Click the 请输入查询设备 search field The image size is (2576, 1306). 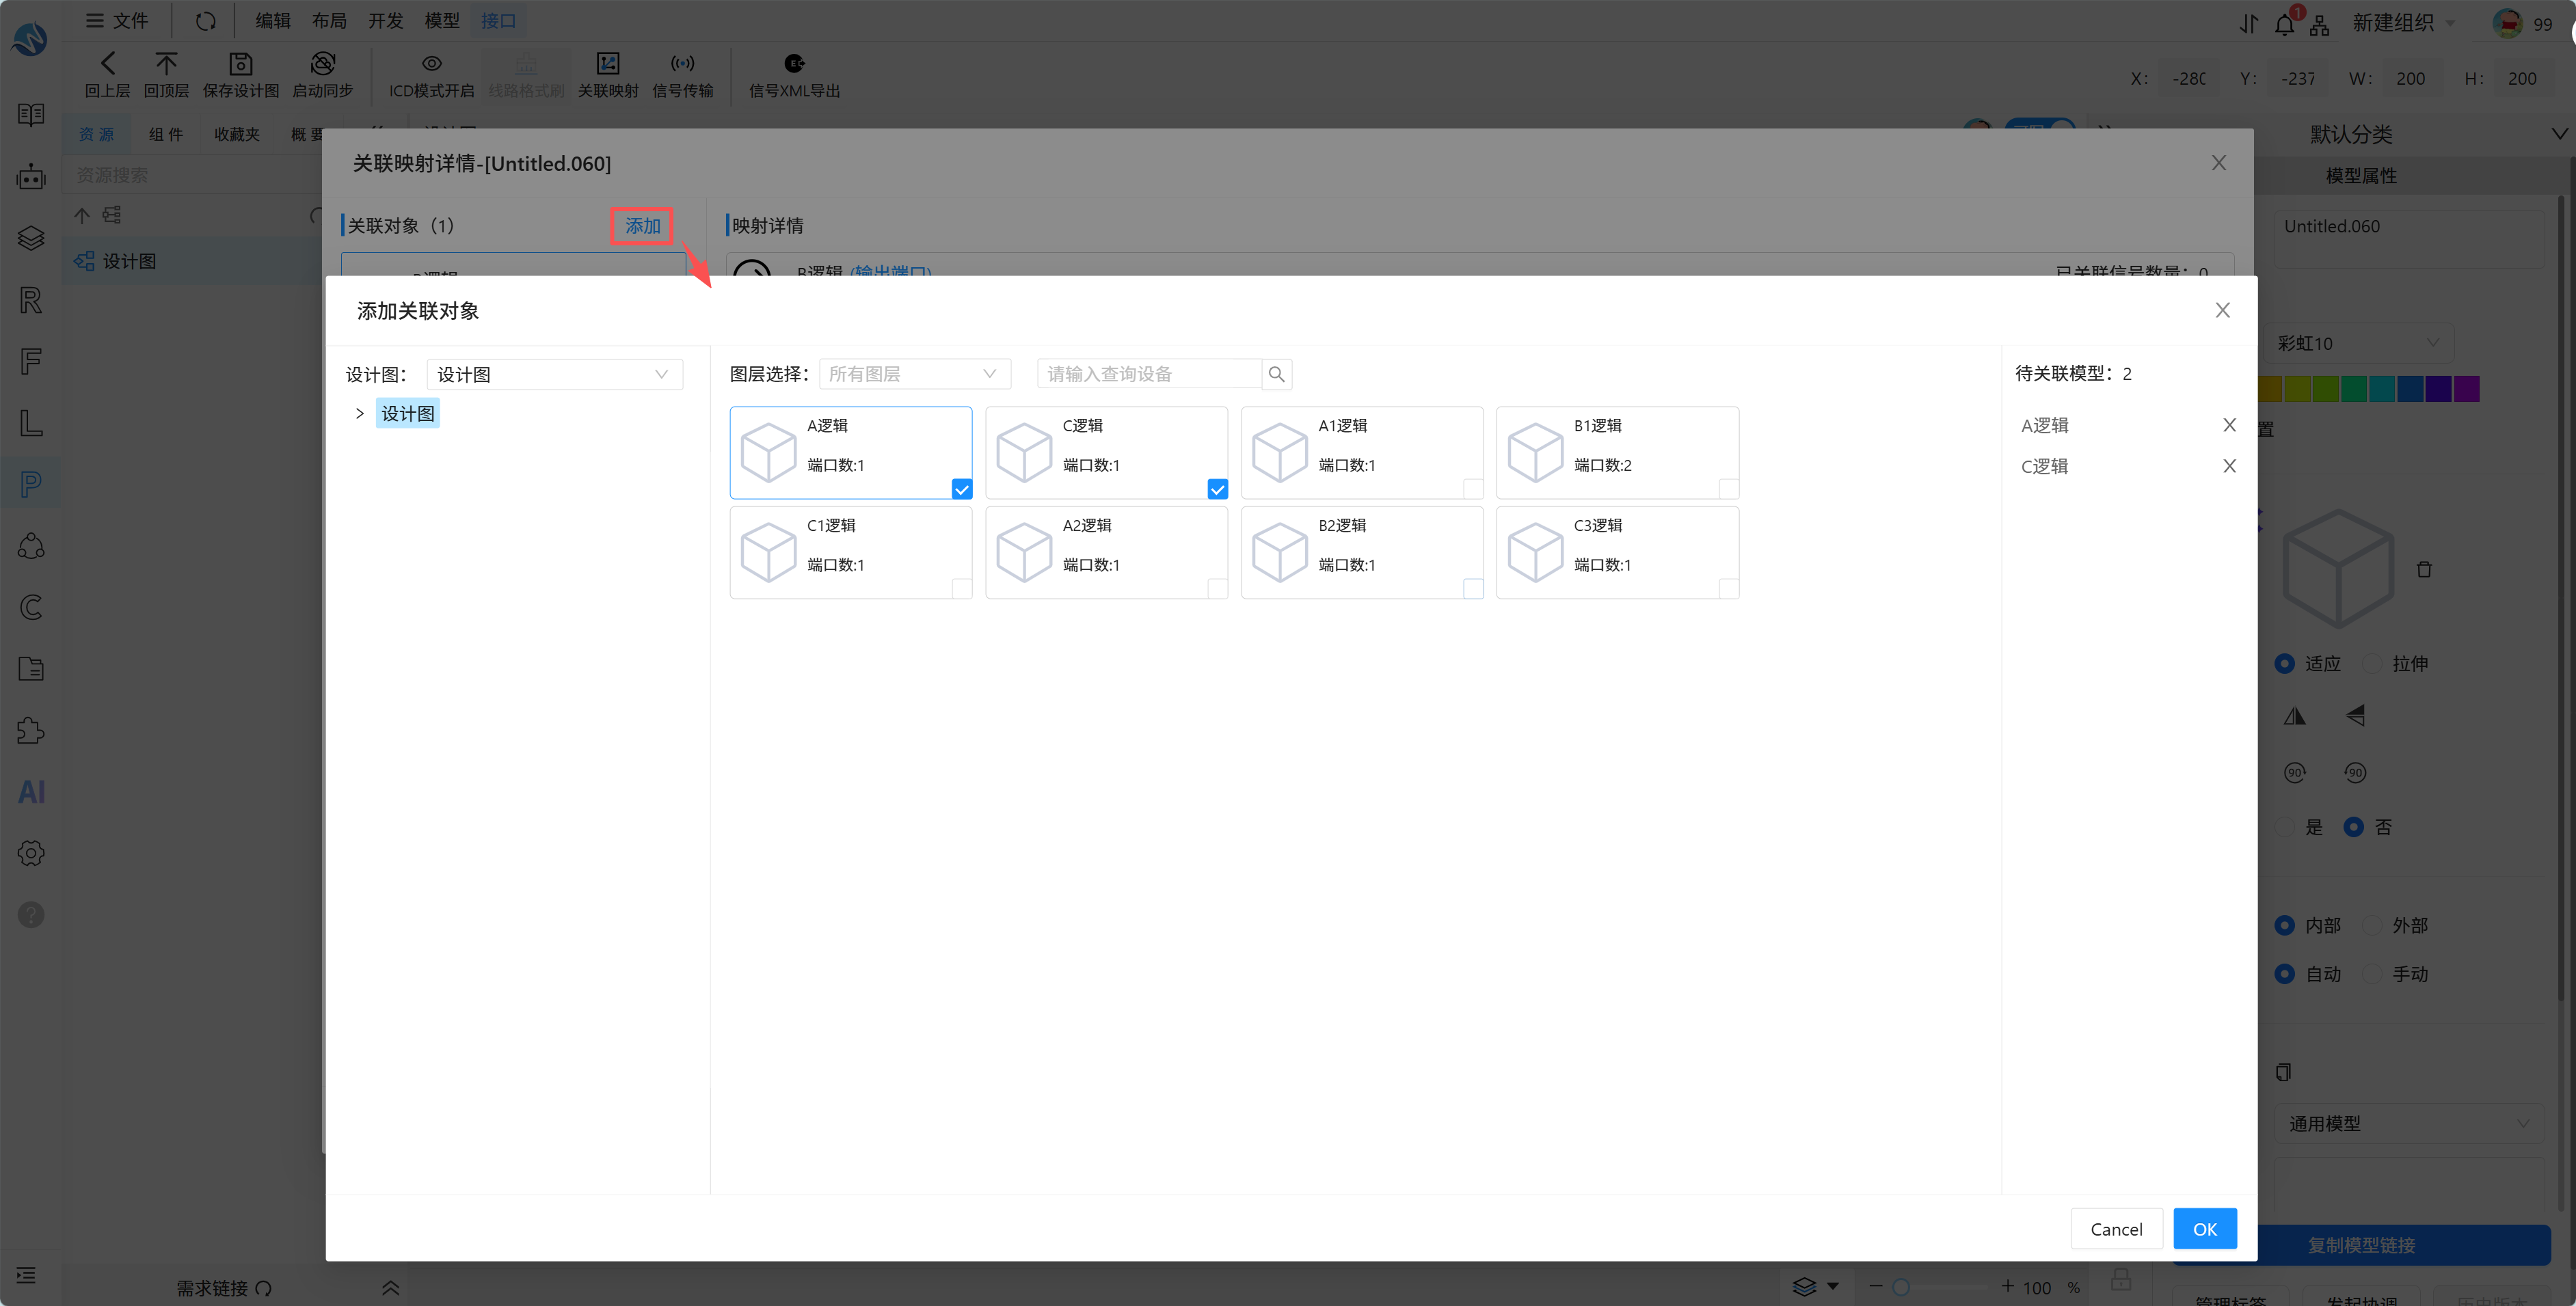coord(1149,374)
